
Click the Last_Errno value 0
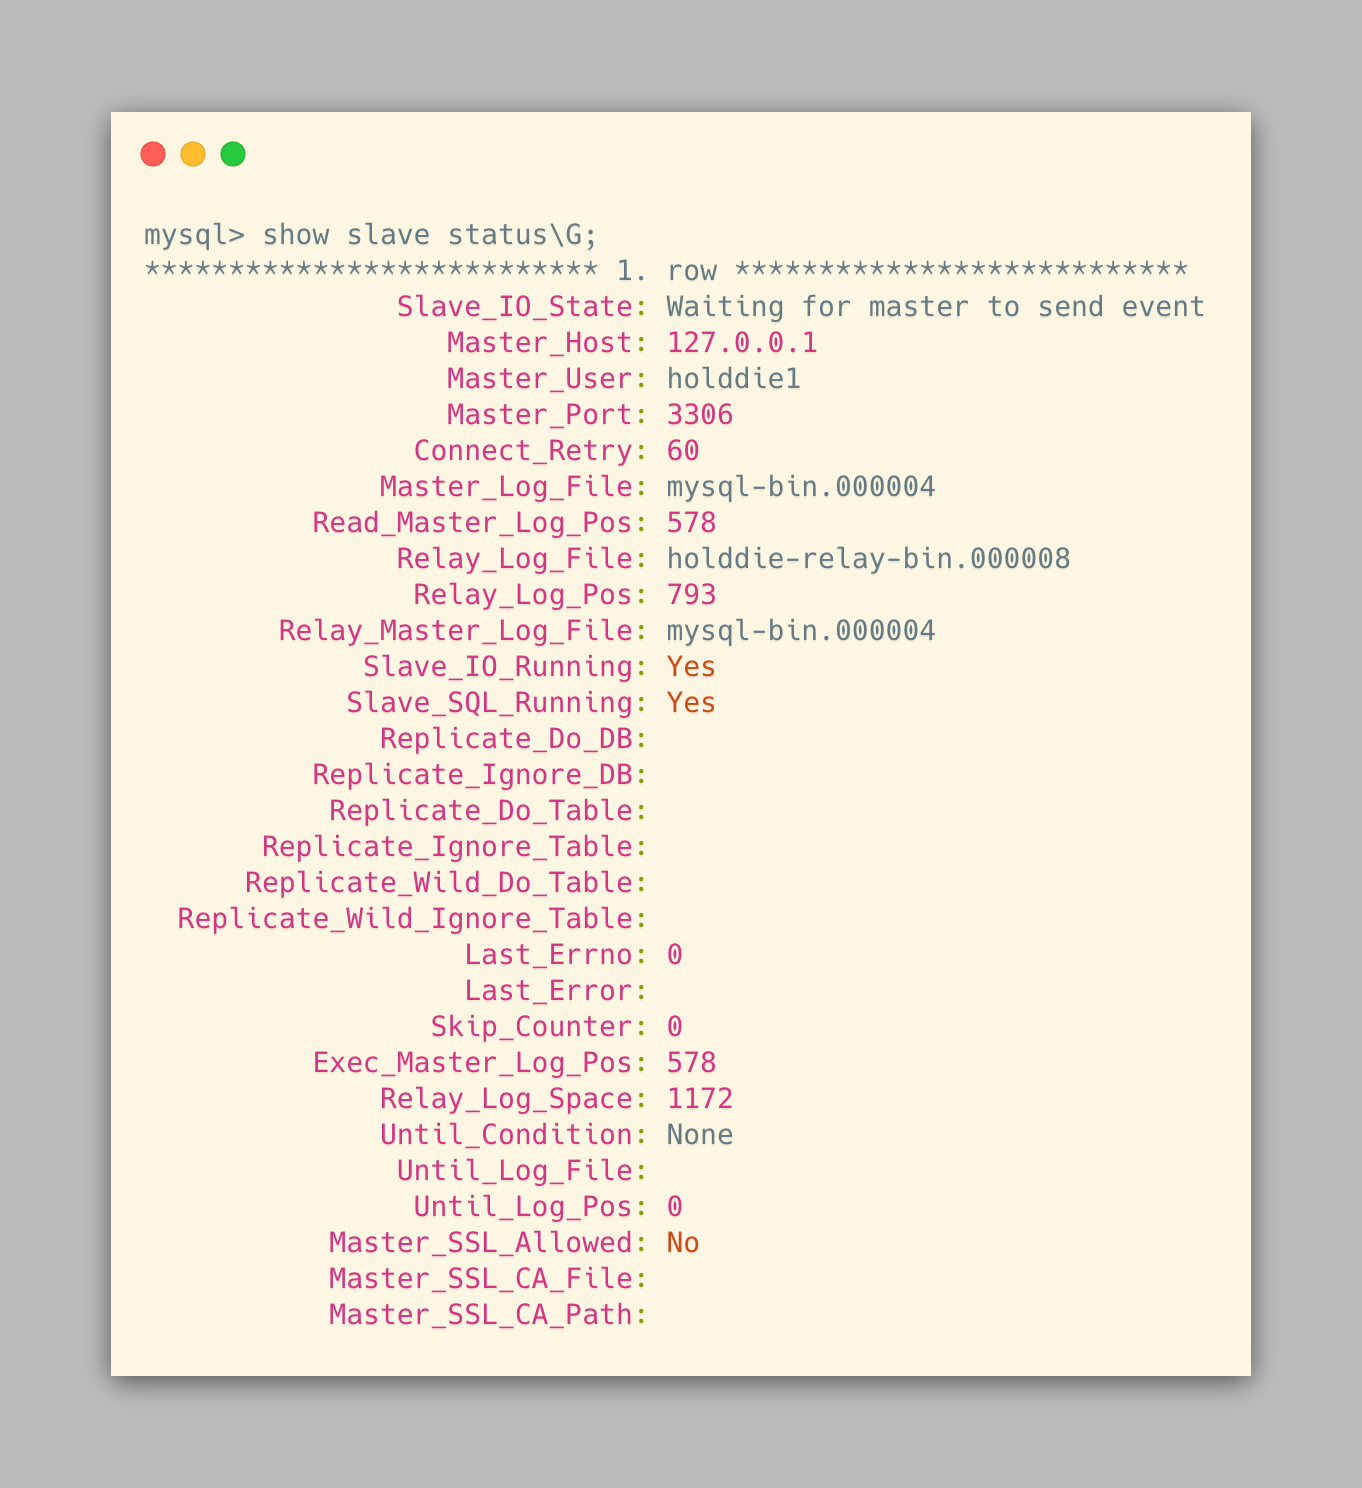pyautogui.click(x=675, y=955)
